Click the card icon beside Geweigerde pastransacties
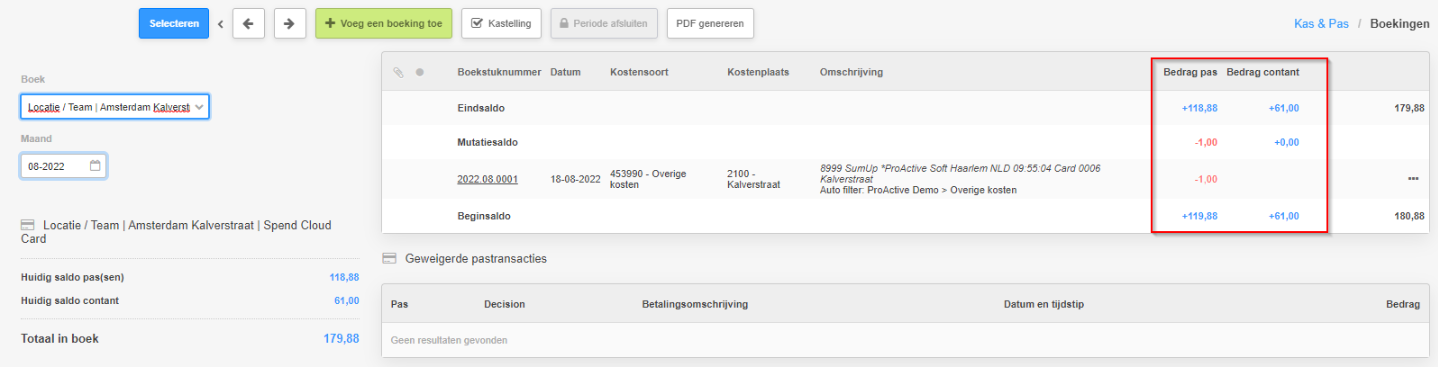 point(390,259)
